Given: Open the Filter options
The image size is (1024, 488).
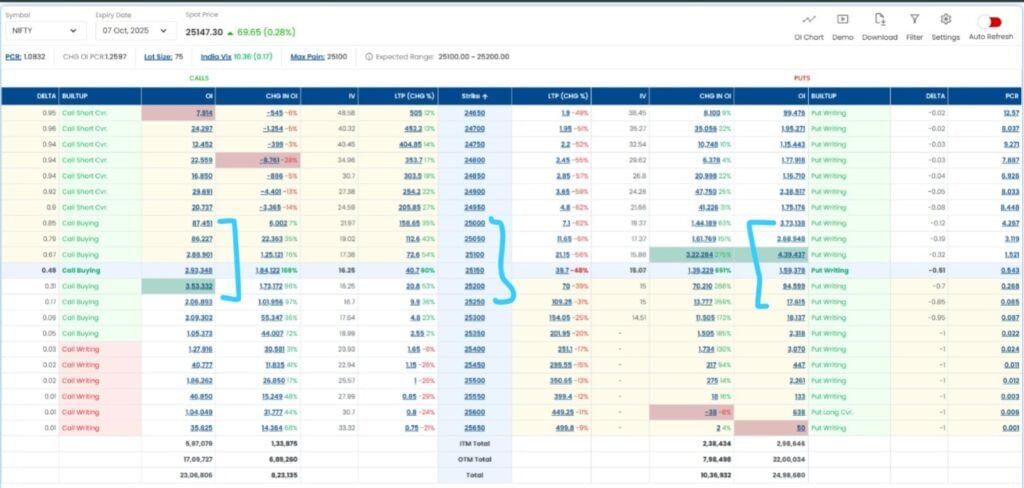Looking at the screenshot, I should pyautogui.click(x=914, y=20).
